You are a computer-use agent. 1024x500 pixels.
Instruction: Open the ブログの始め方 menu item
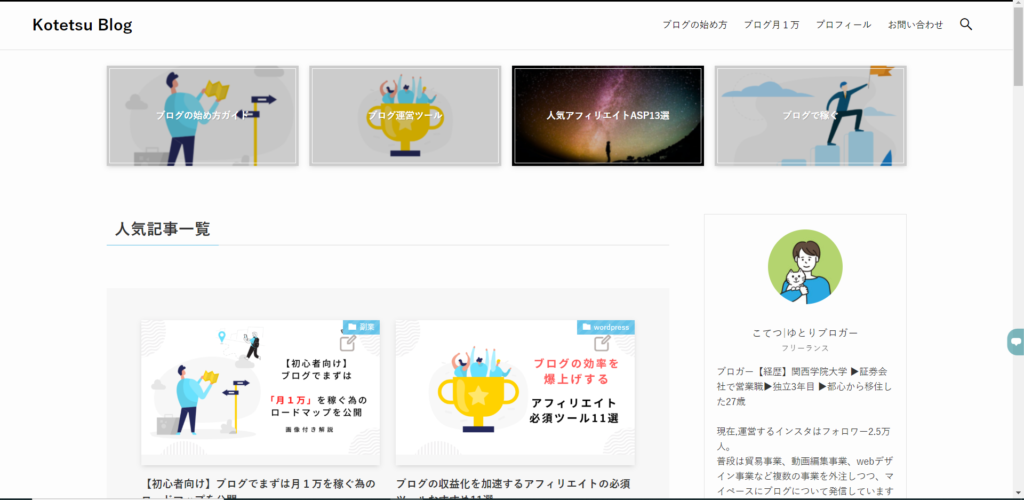pyautogui.click(x=694, y=25)
